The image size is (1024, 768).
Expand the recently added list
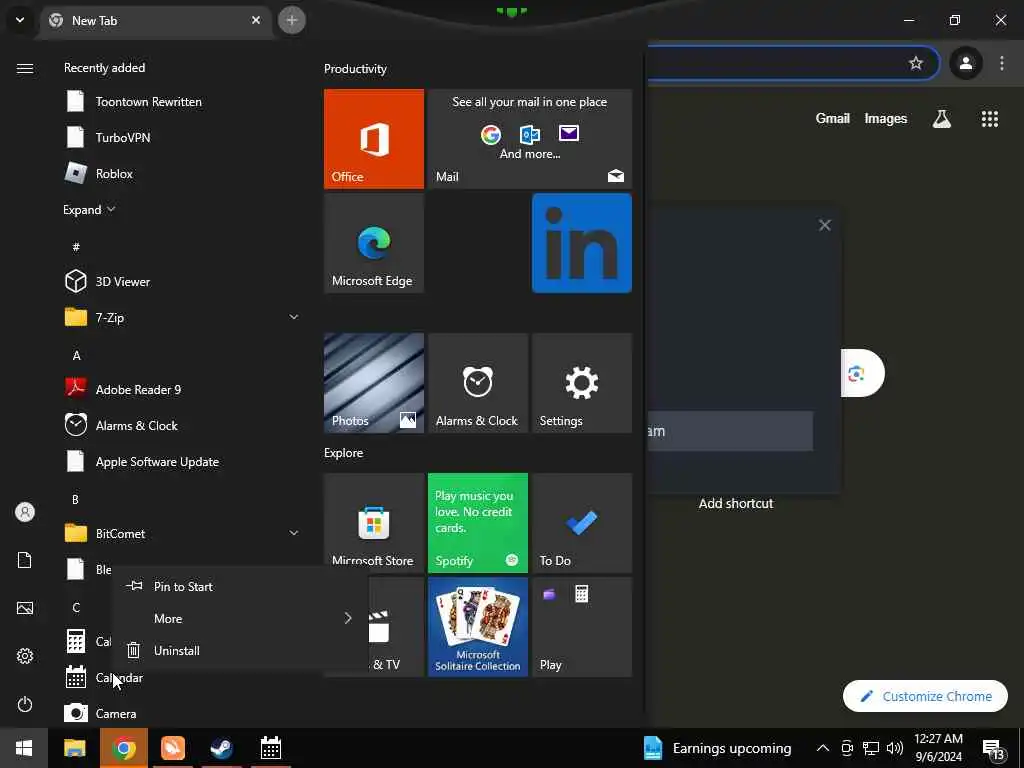(89, 210)
